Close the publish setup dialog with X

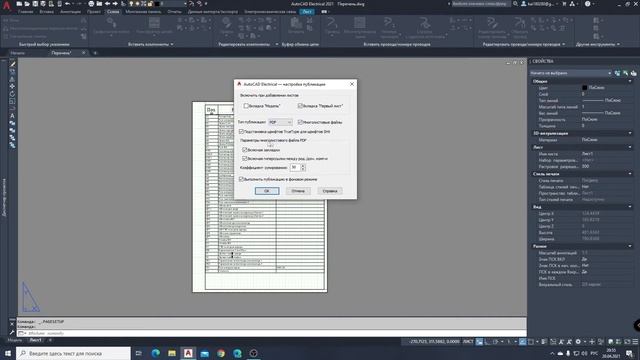pos(352,84)
